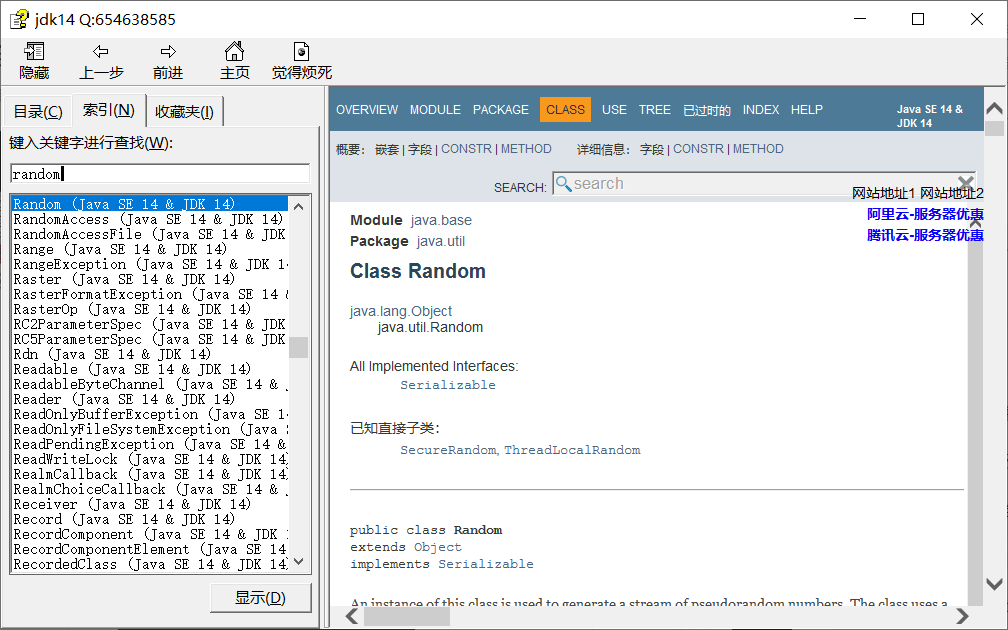
Task: Select index entry Raster (Java SE 14 & JDK 14)
Action: (x=150, y=279)
